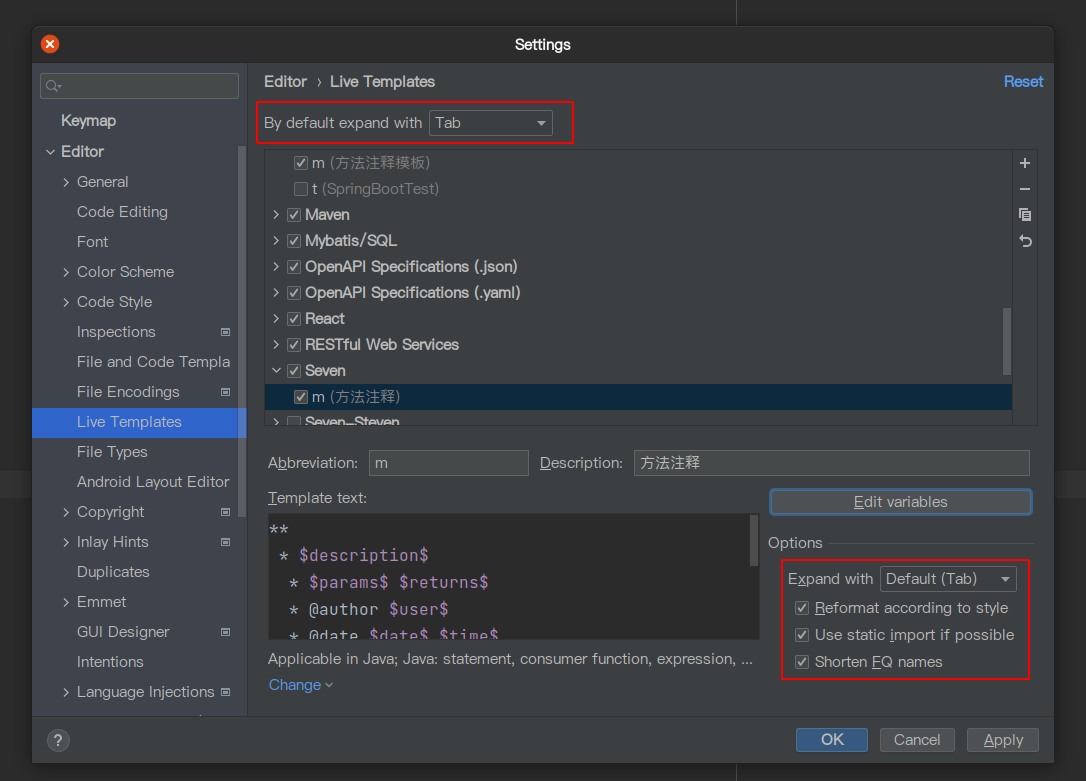This screenshot has height=781, width=1086.
Task: Toggle the Mybatis/SQL group checkbox
Action: click(x=294, y=241)
